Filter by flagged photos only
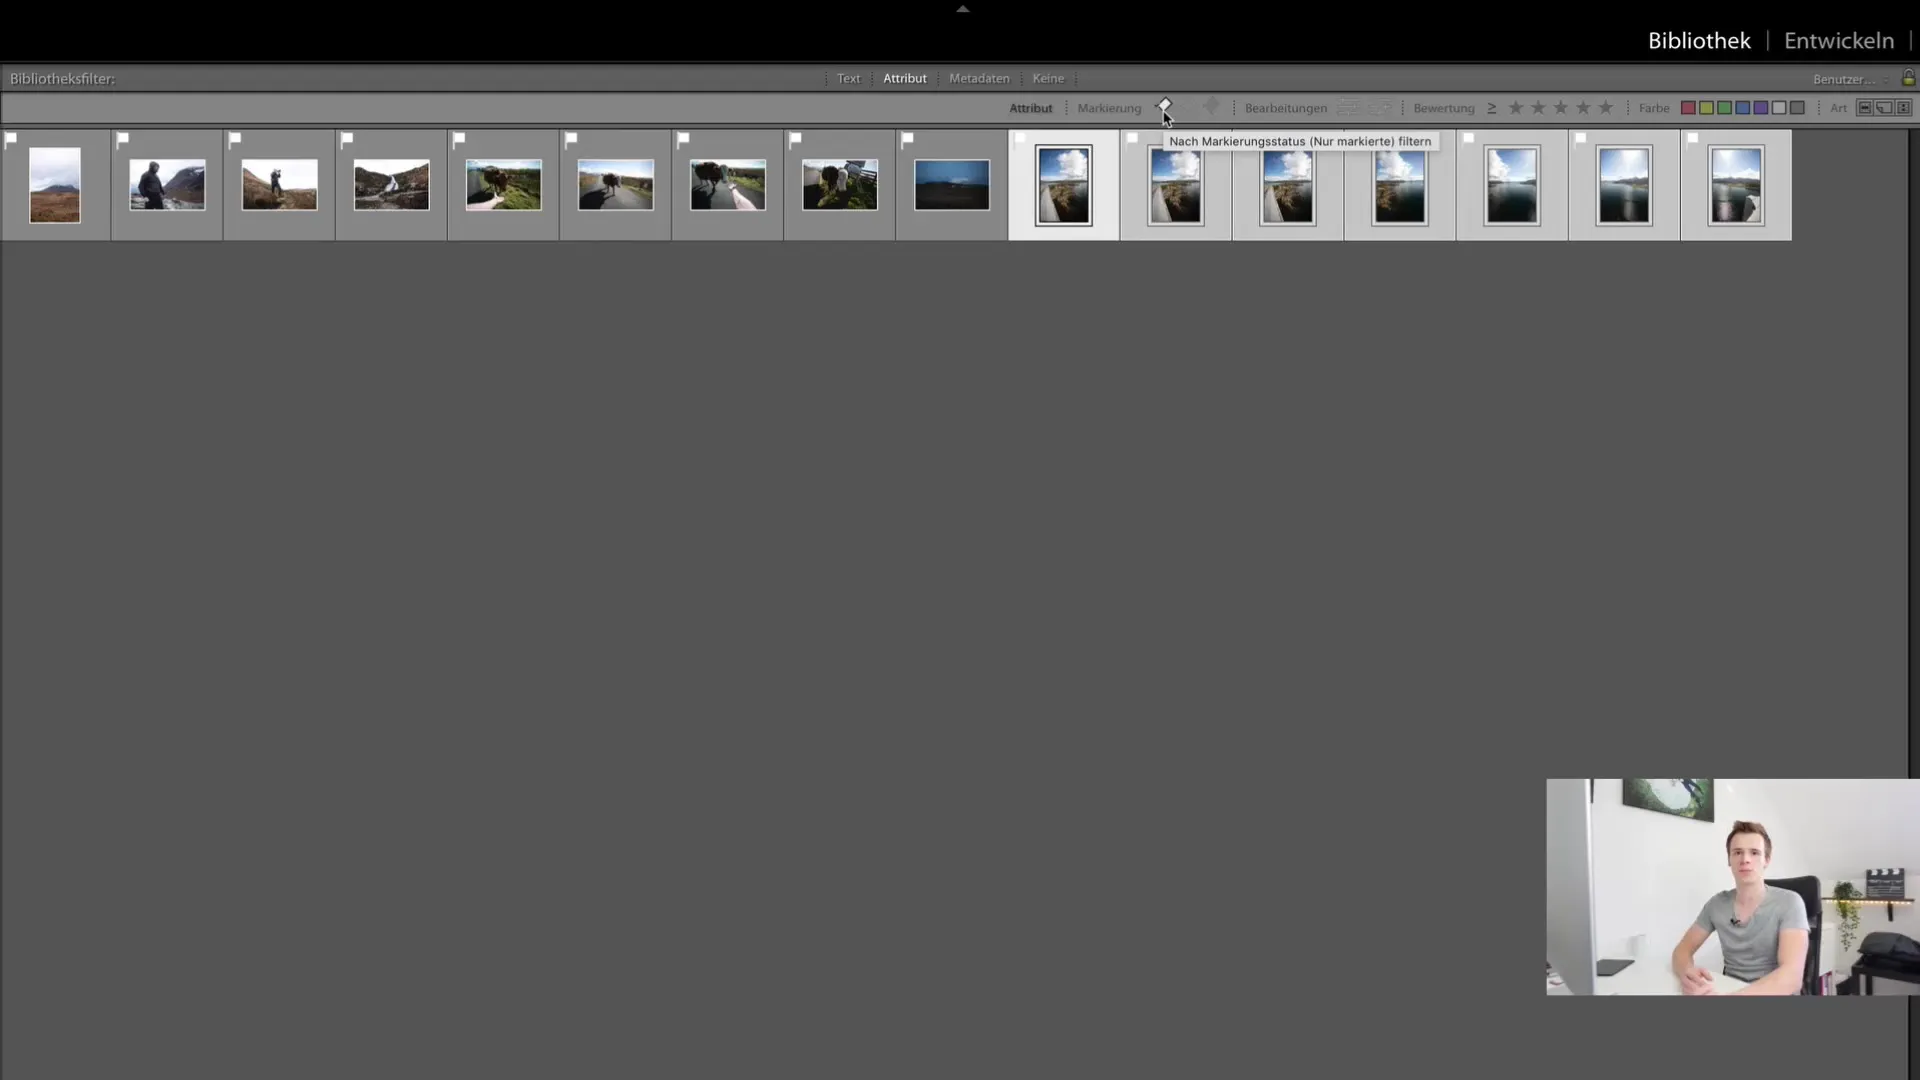Screen dimensions: 1920x1080 point(1165,106)
